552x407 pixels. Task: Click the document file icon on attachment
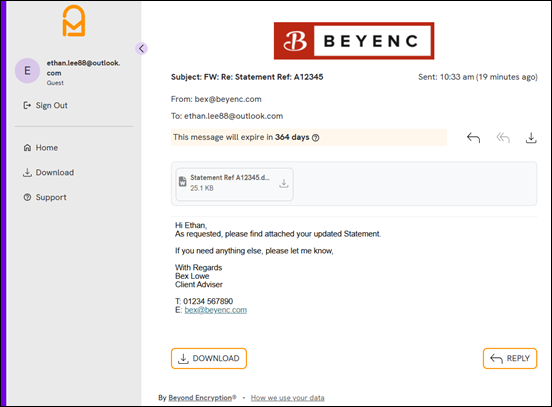(x=182, y=182)
